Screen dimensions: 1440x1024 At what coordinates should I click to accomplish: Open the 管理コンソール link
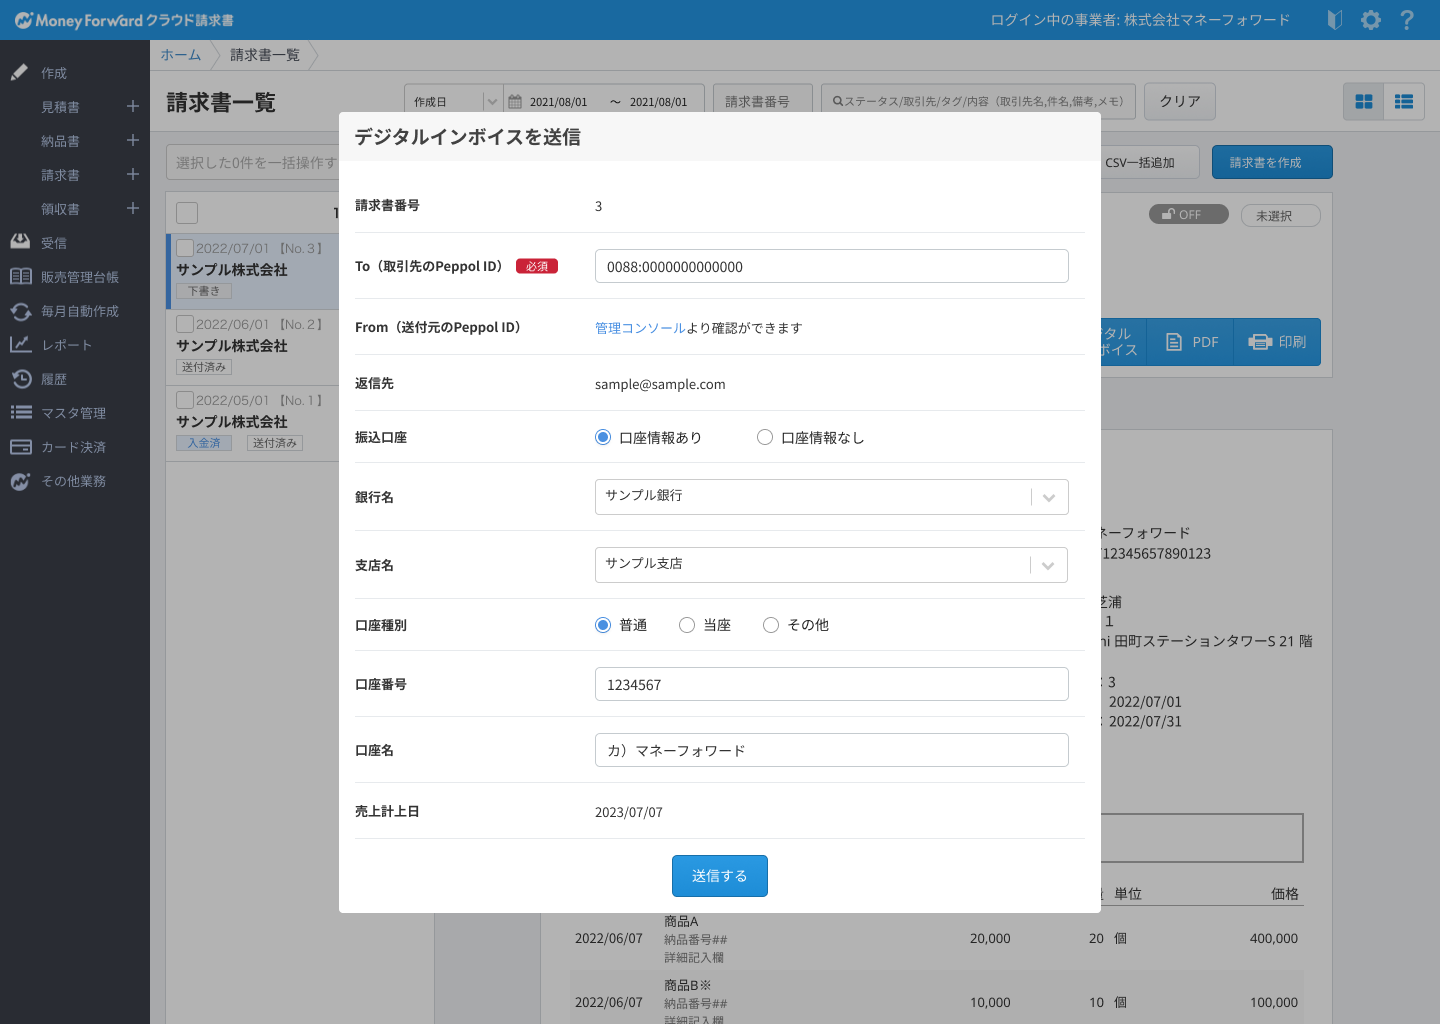click(638, 327)
